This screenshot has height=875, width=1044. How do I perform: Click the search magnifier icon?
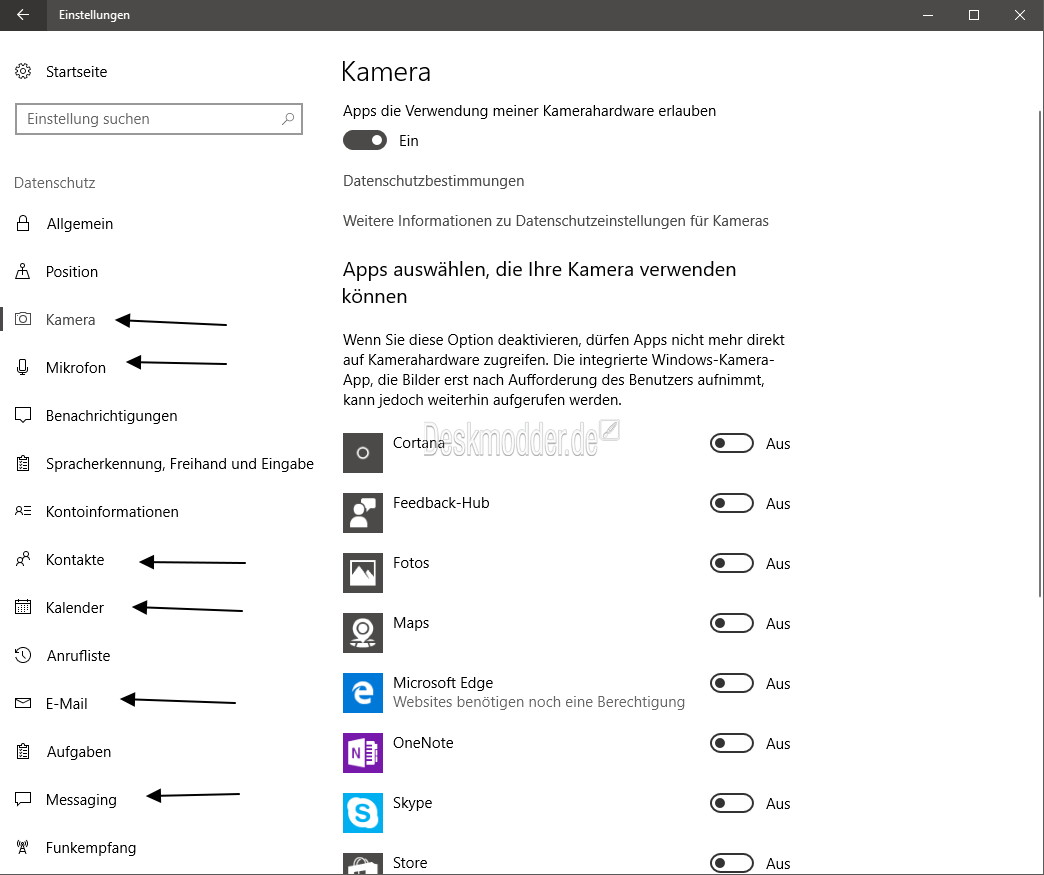click(x=288, y=119)
